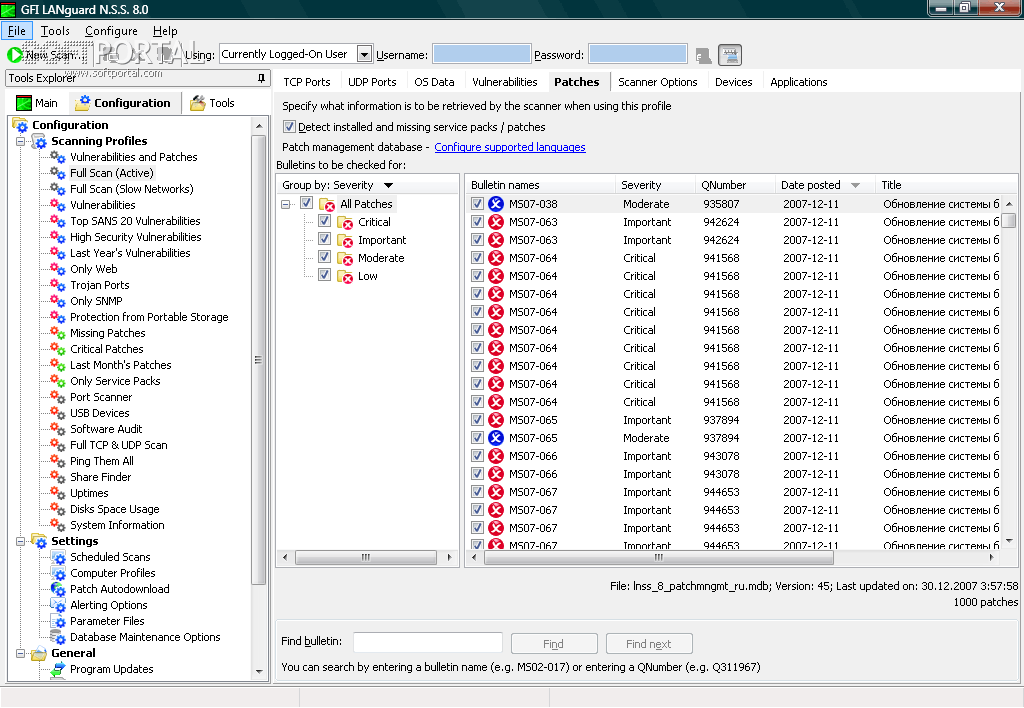Click the Program Updates icon
Viewport: 1024px width, 708px height.
pos(58,669)
